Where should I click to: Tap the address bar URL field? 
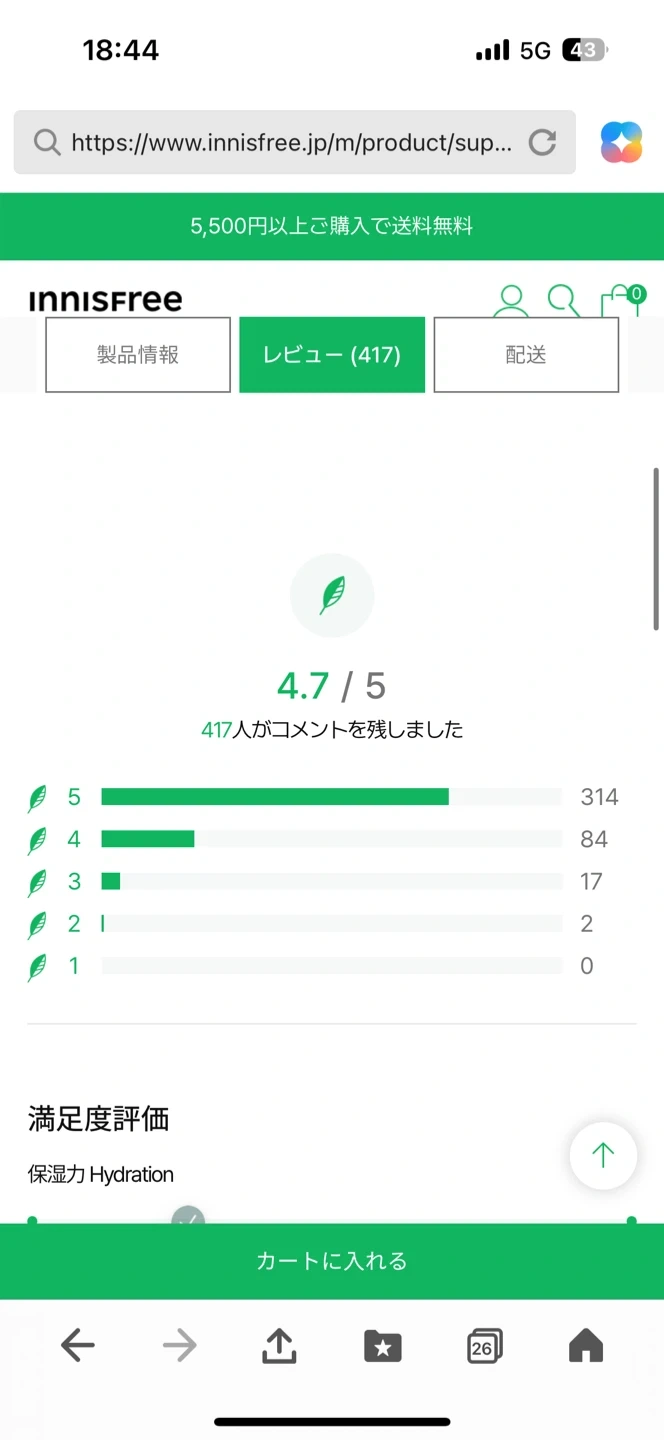point(290,143)
